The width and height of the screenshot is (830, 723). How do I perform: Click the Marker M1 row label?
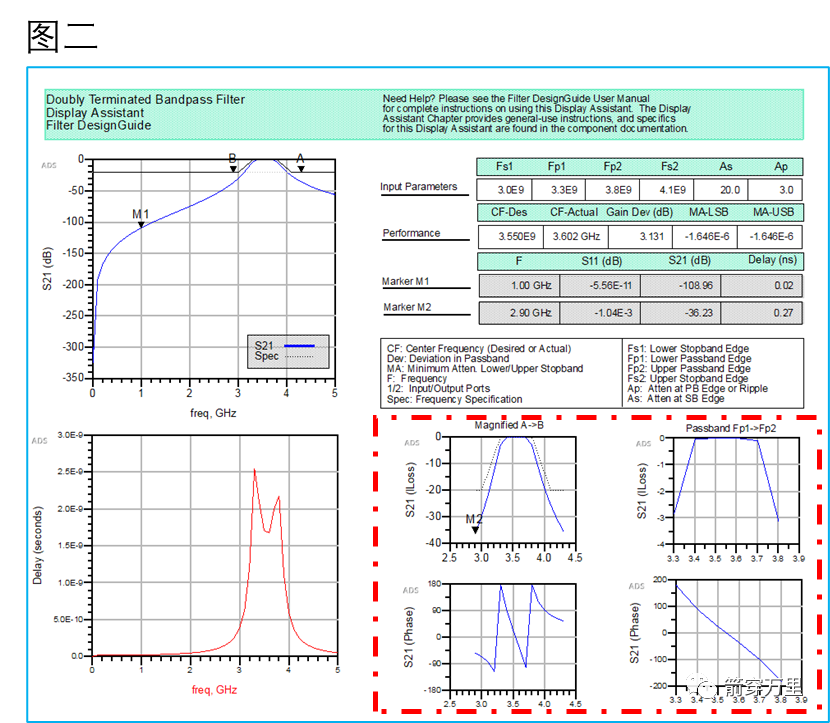point(405,282)
